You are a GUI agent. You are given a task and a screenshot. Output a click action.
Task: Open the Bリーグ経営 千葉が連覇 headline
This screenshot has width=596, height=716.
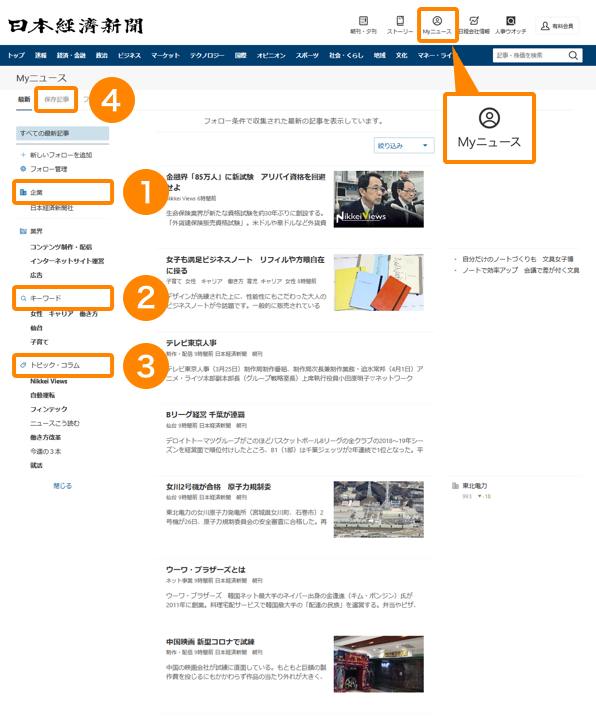pos(205,415)
